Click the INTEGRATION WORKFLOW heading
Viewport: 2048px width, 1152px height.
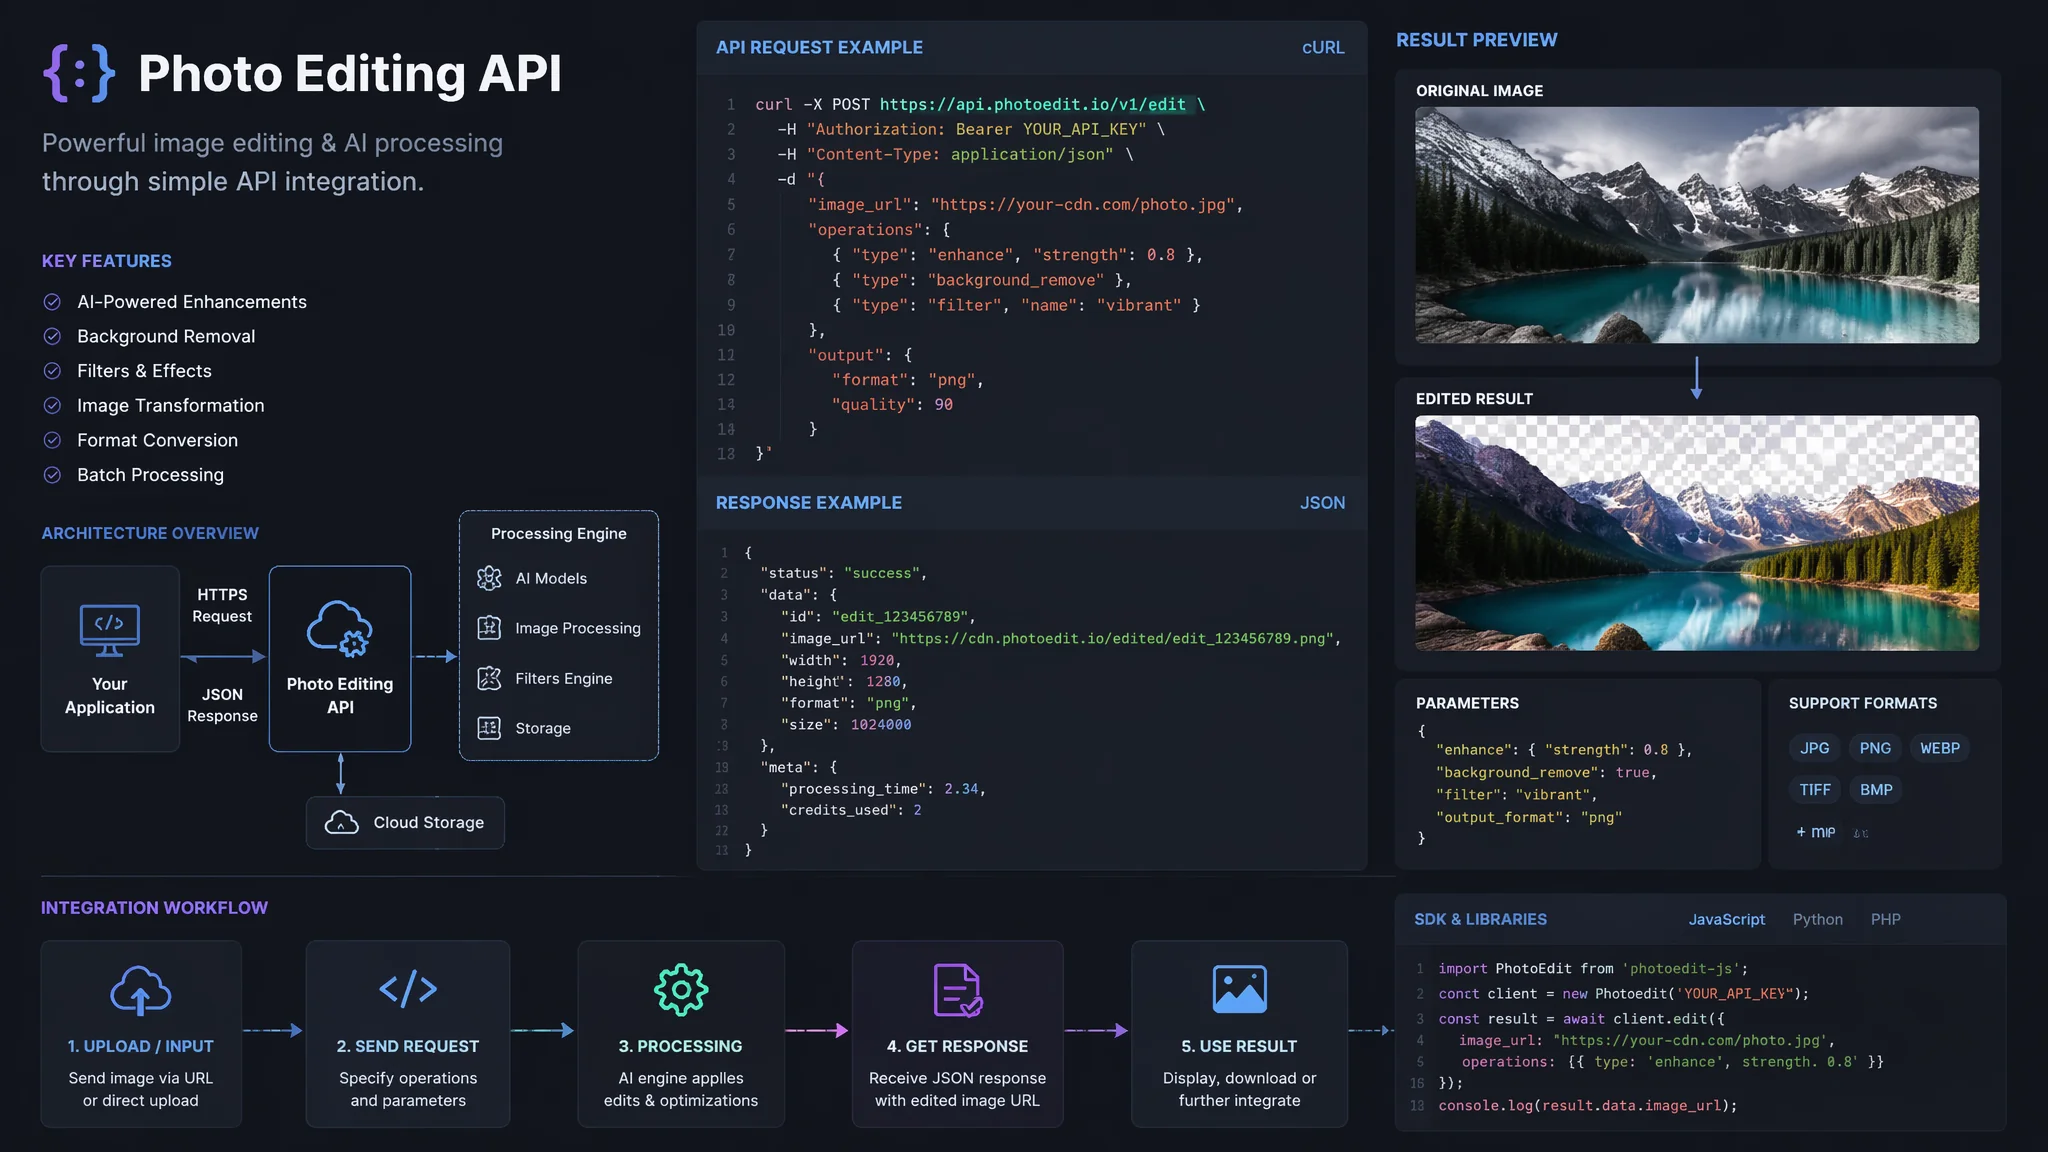(154, 908)
